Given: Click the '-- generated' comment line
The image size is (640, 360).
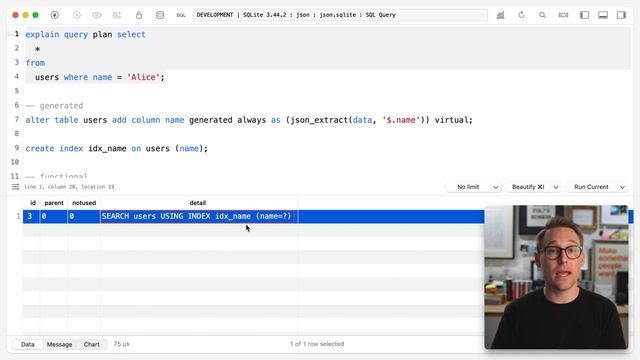Looking at the screenshot, I should point(54,106).
